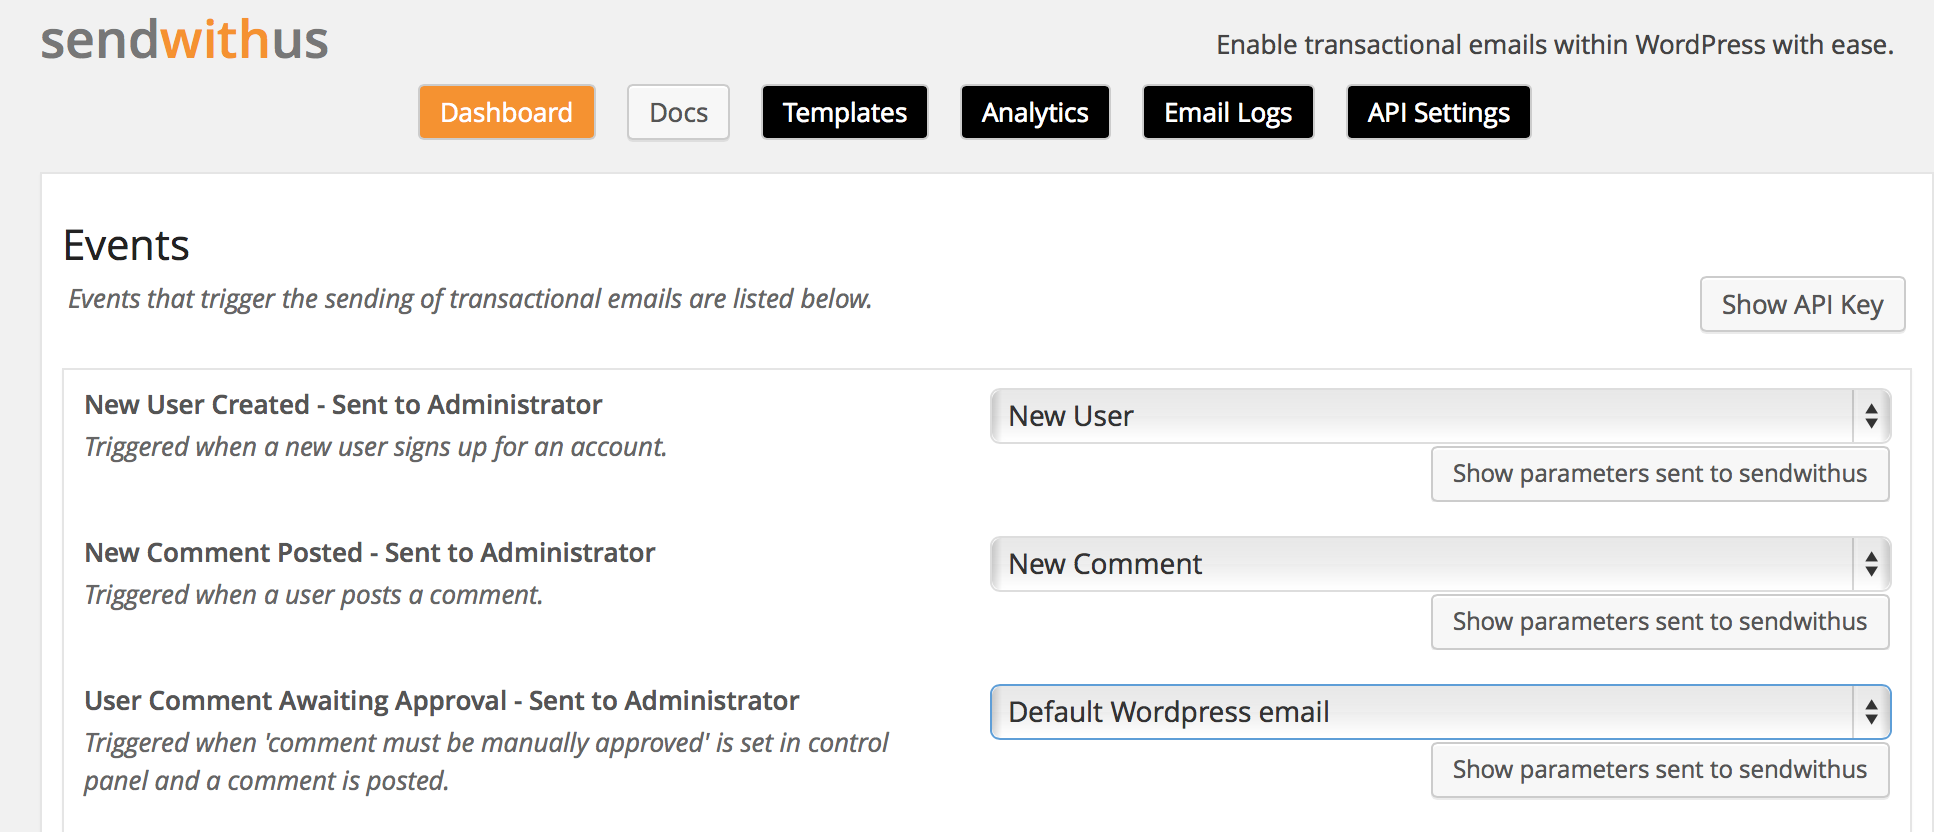
Task: Click the New User dropdown stepper arrows
Action: point(1871,416)
